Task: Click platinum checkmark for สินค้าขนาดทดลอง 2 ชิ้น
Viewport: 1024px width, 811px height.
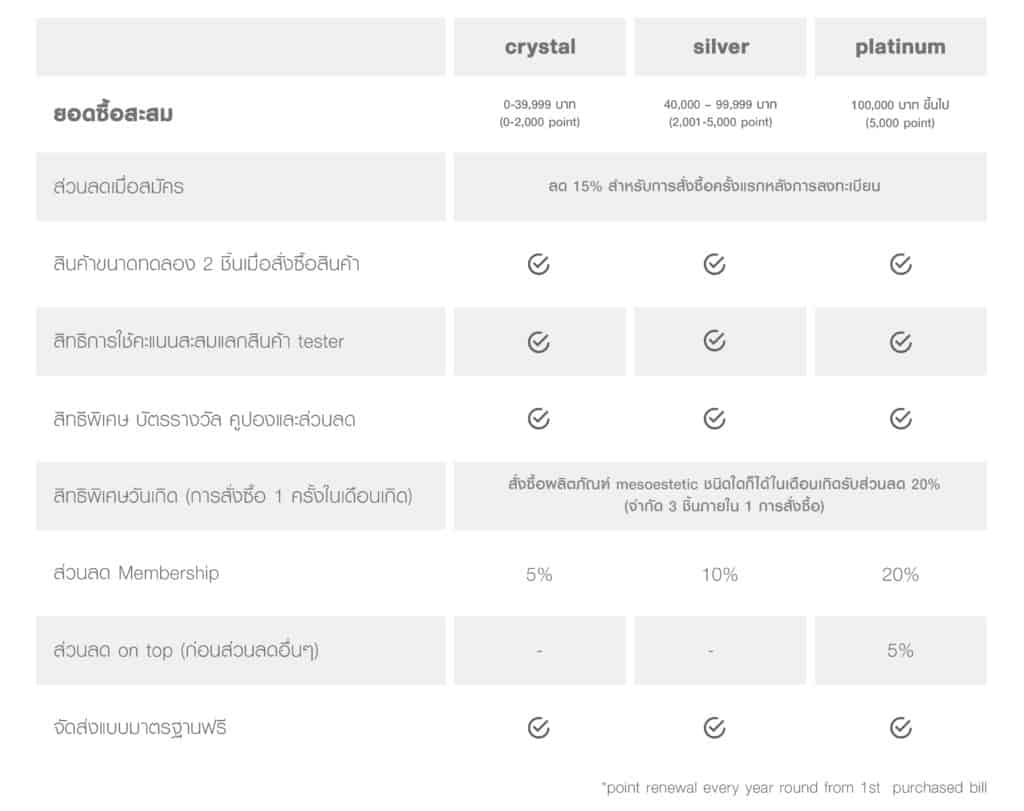Action: click(x=900, y=264)
